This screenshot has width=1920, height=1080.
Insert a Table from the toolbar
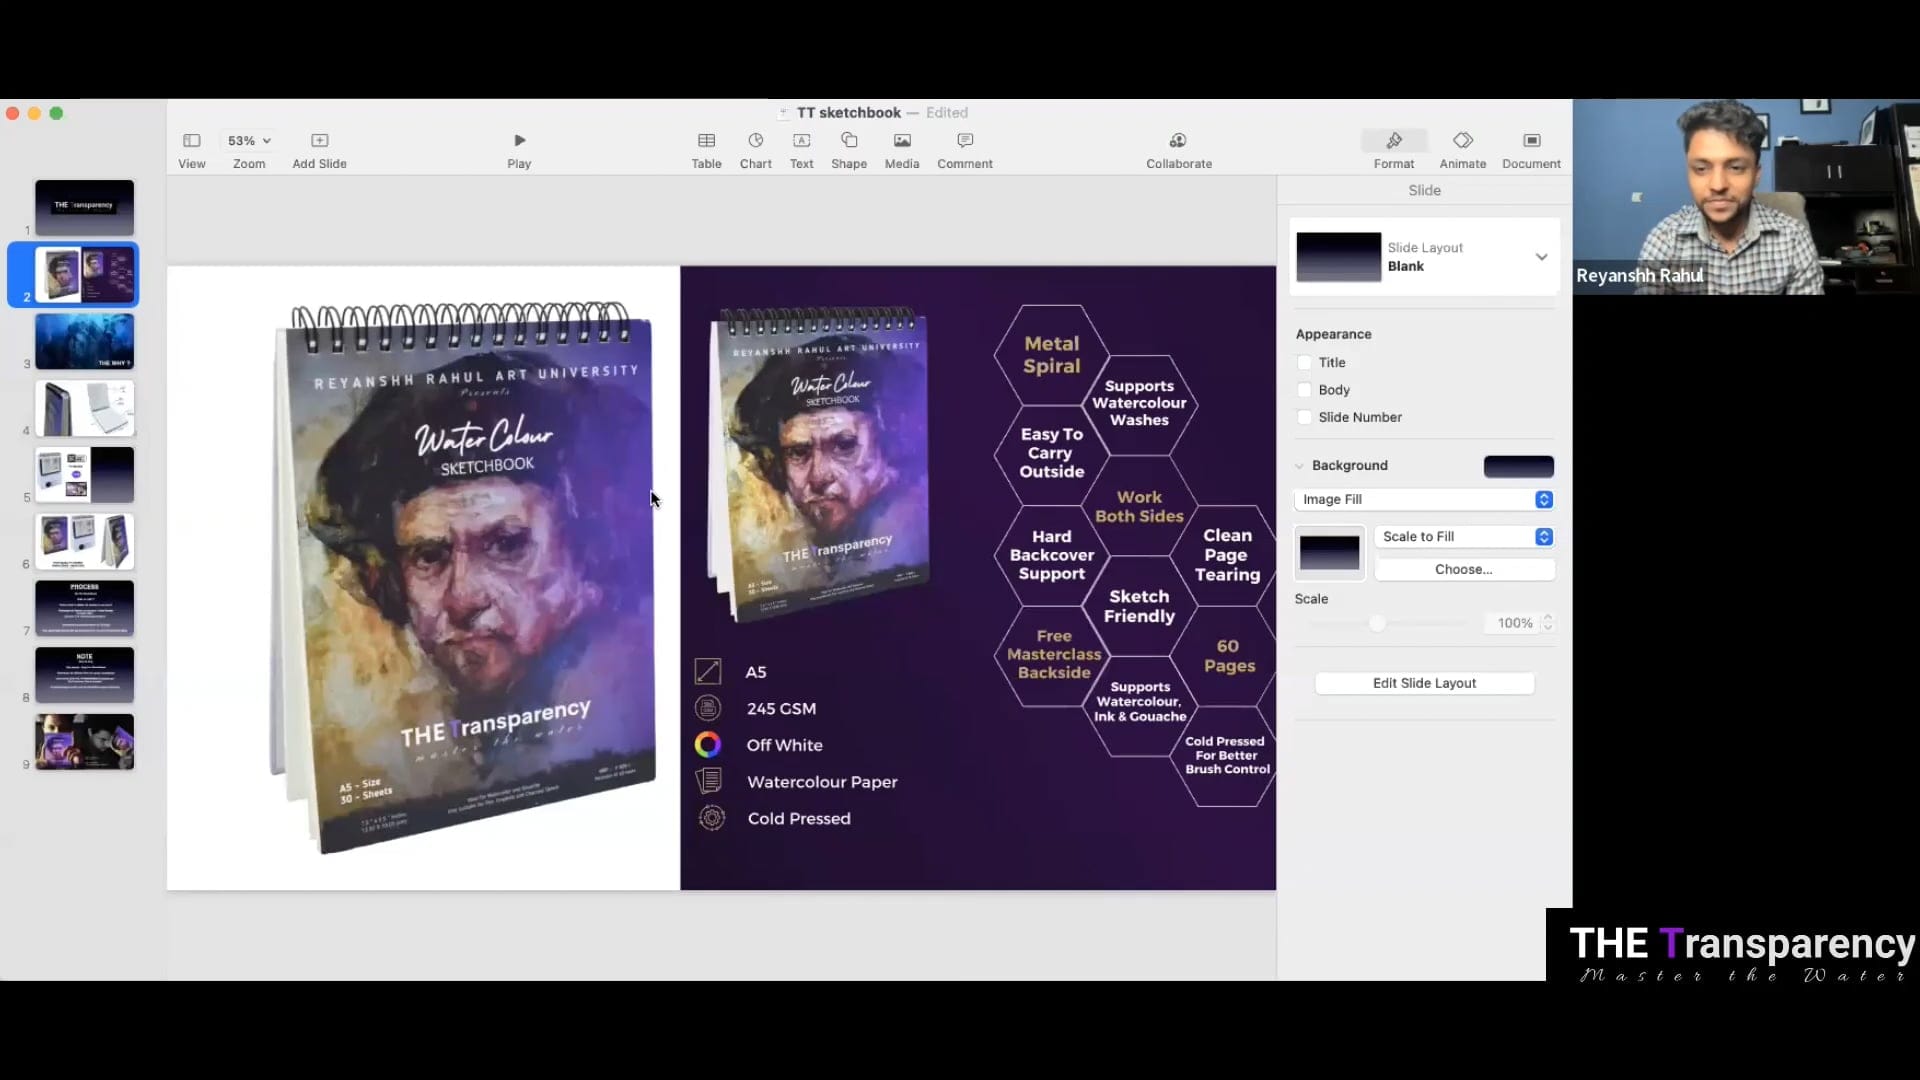tap(706, 141)
